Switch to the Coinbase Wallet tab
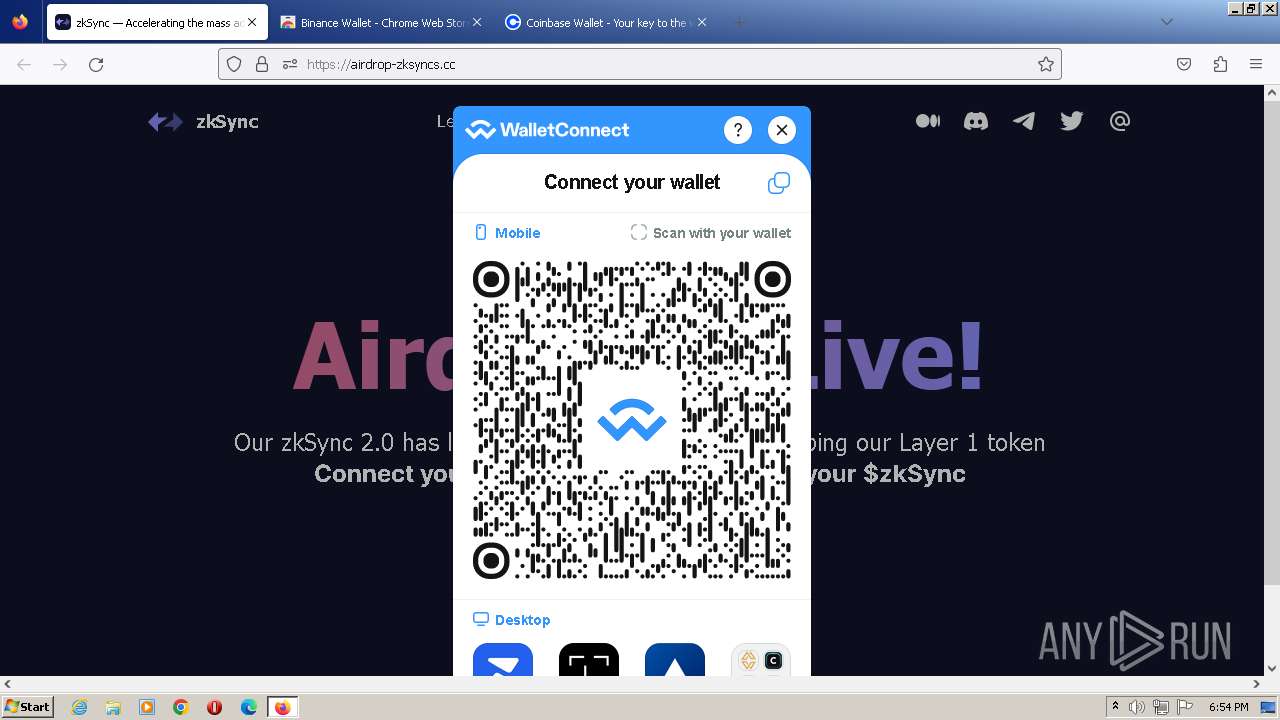1280x720 pixels. 605,22
